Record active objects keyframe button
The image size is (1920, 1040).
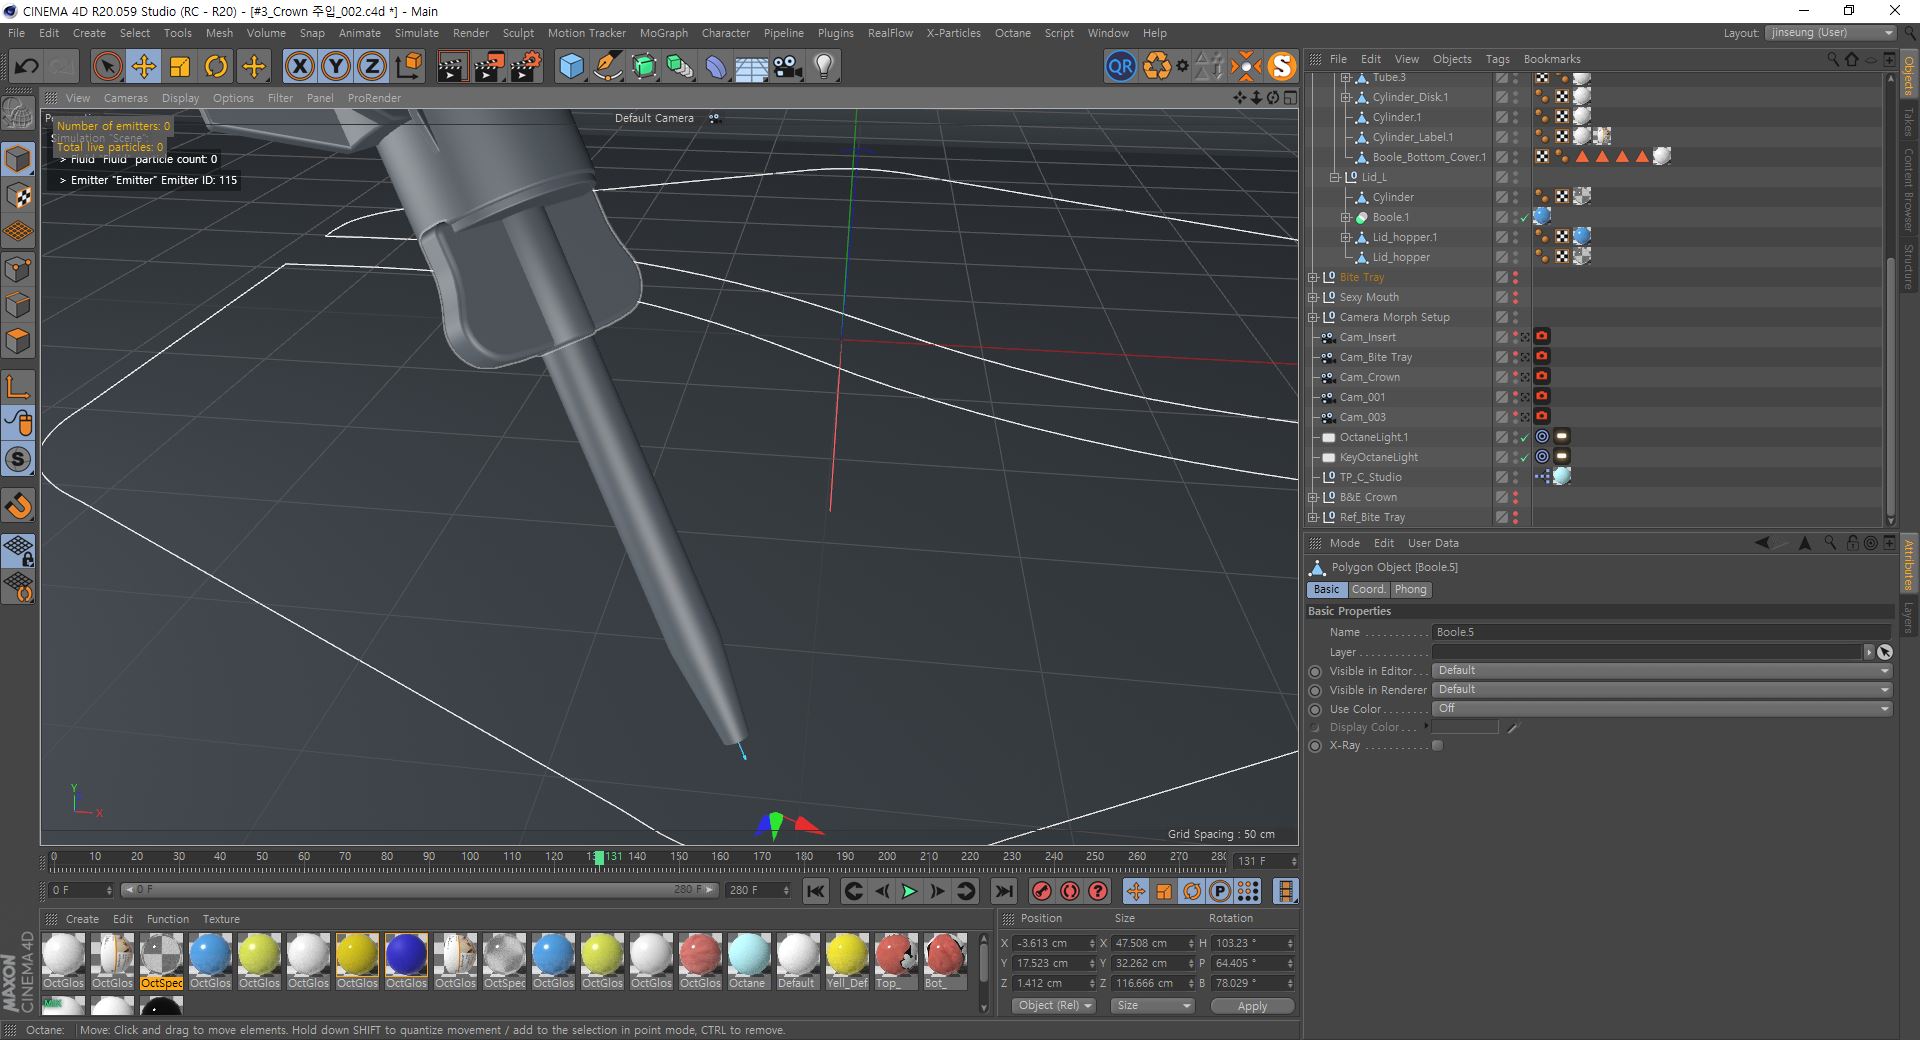(1042, 891)
